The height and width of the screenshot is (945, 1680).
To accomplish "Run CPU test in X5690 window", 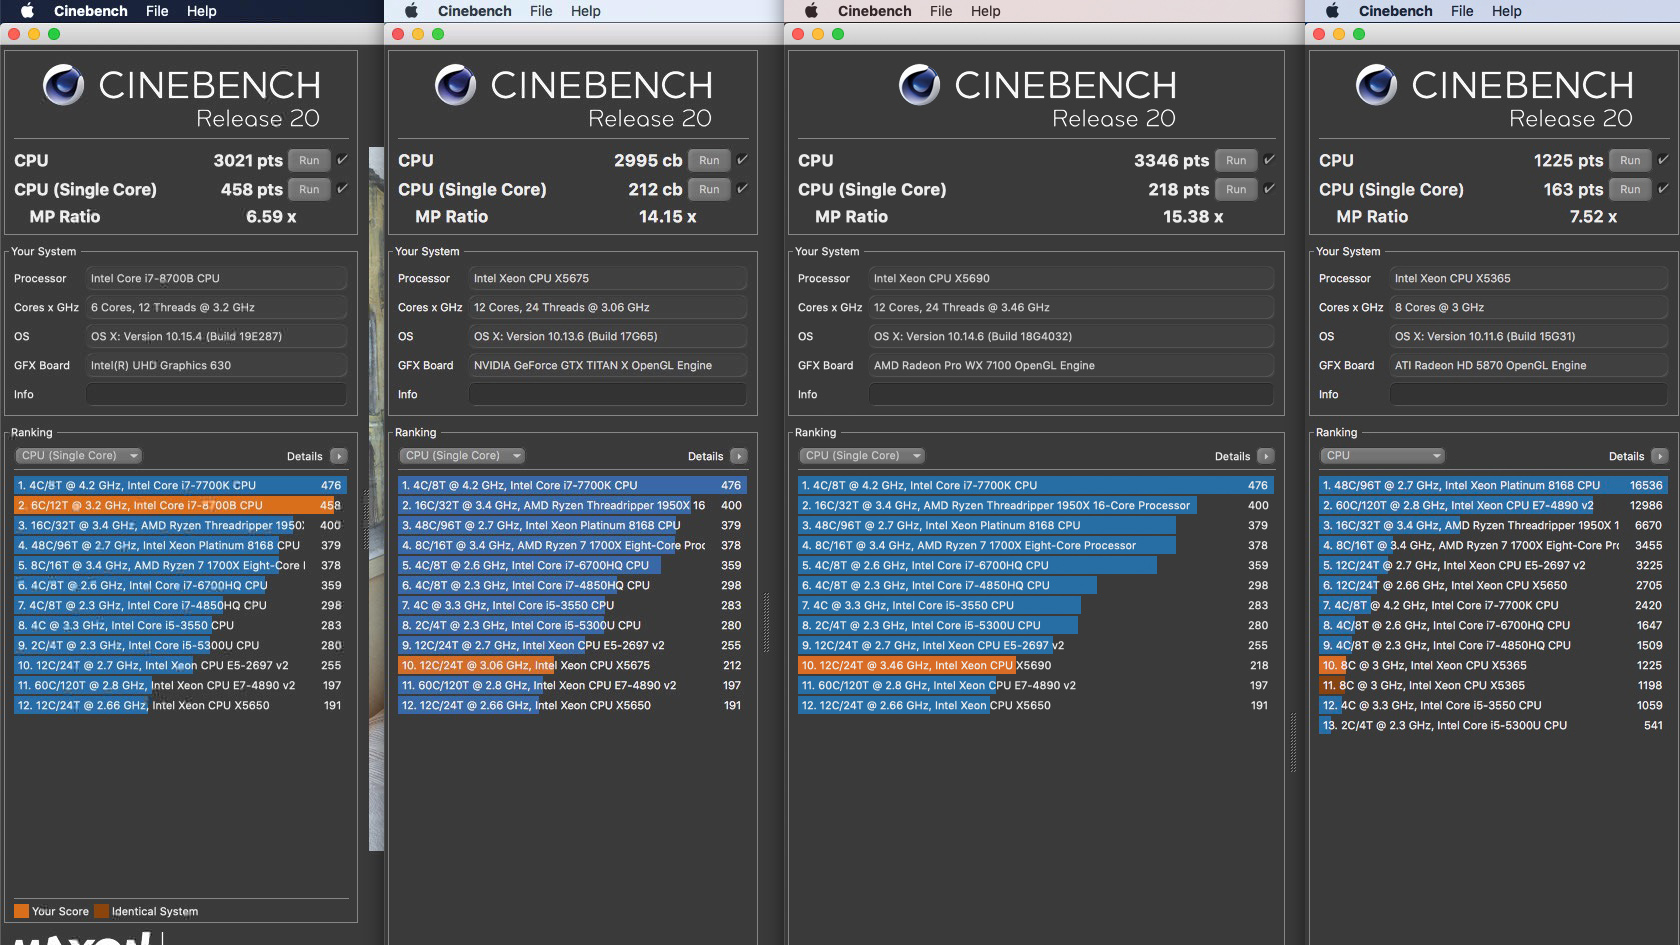I will 1236,160.
